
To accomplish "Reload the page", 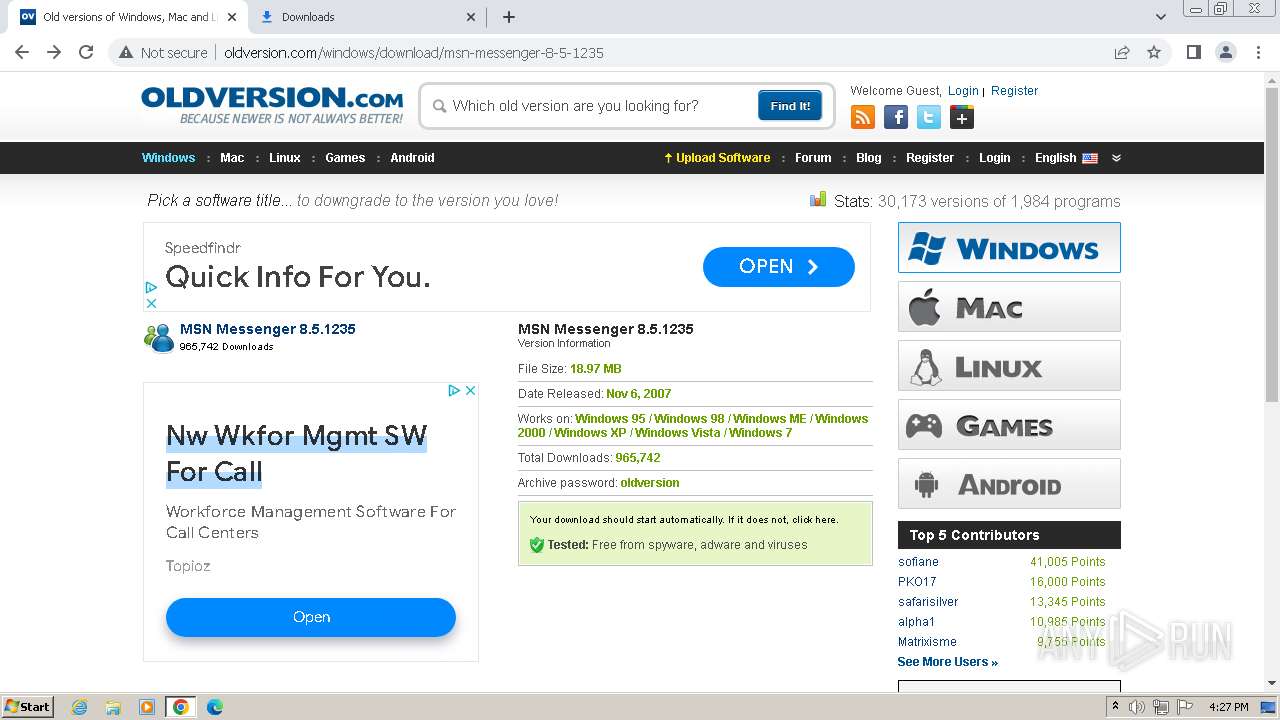I will click(x=86, y=52).
